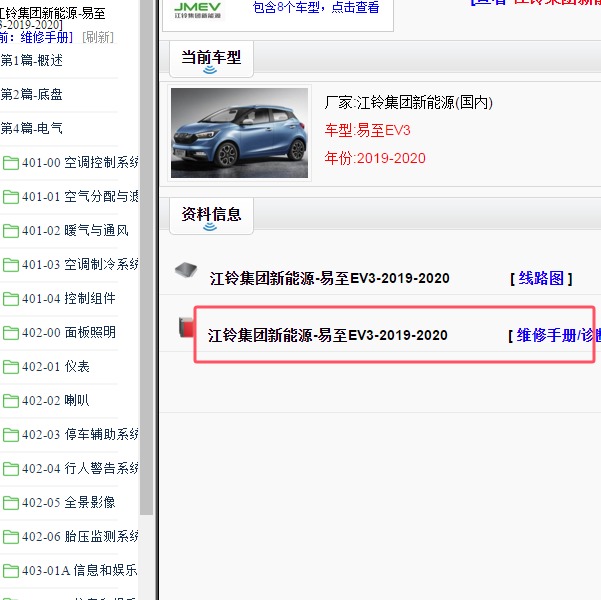Image resolution: width=601 pixels, height=600 pixels.
Task: Open 402-05 全景影像 tree entry
Action: click(69, 502)
